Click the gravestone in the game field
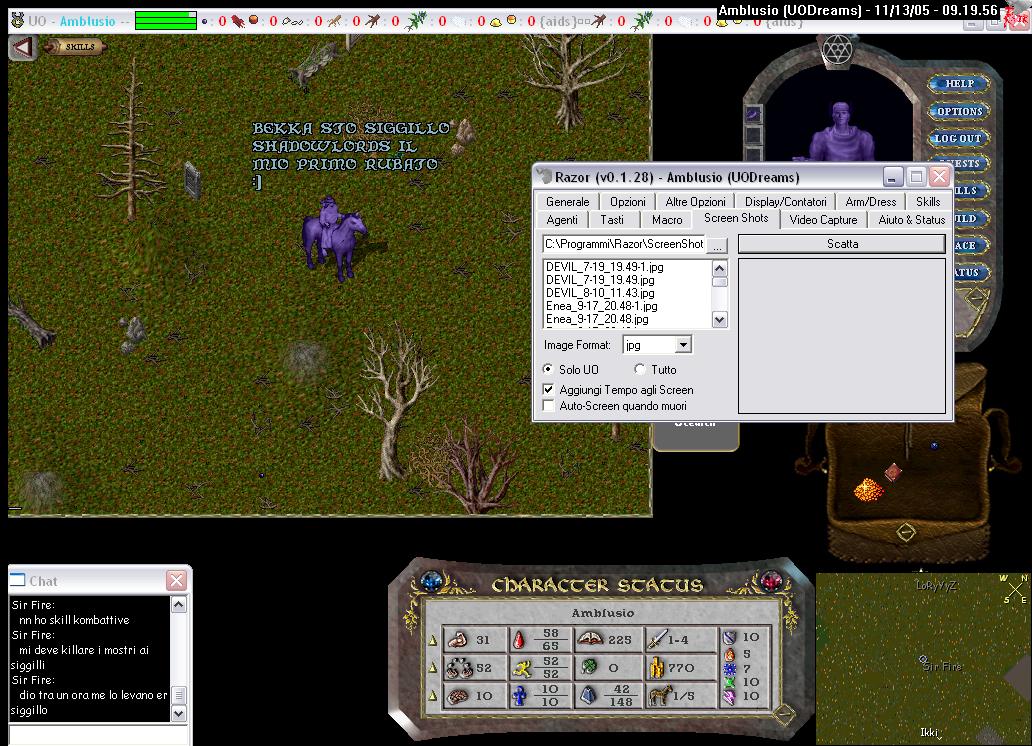Image resolution: width=1032 pixels, height=746 pixels. [x=192, y=179]
